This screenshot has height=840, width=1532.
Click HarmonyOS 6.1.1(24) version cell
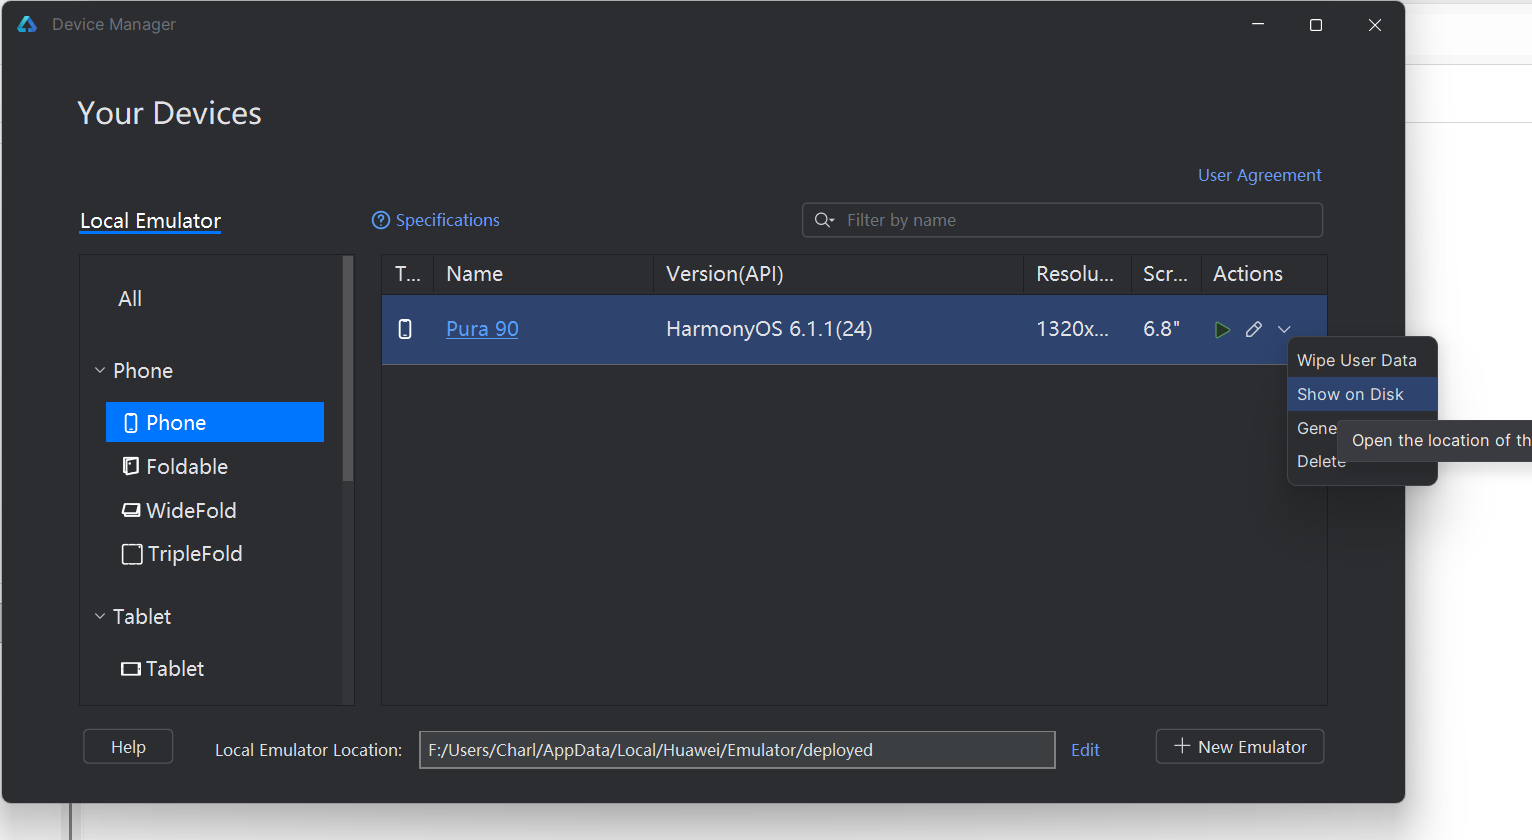pyautogui.click(x=769, y=329)
